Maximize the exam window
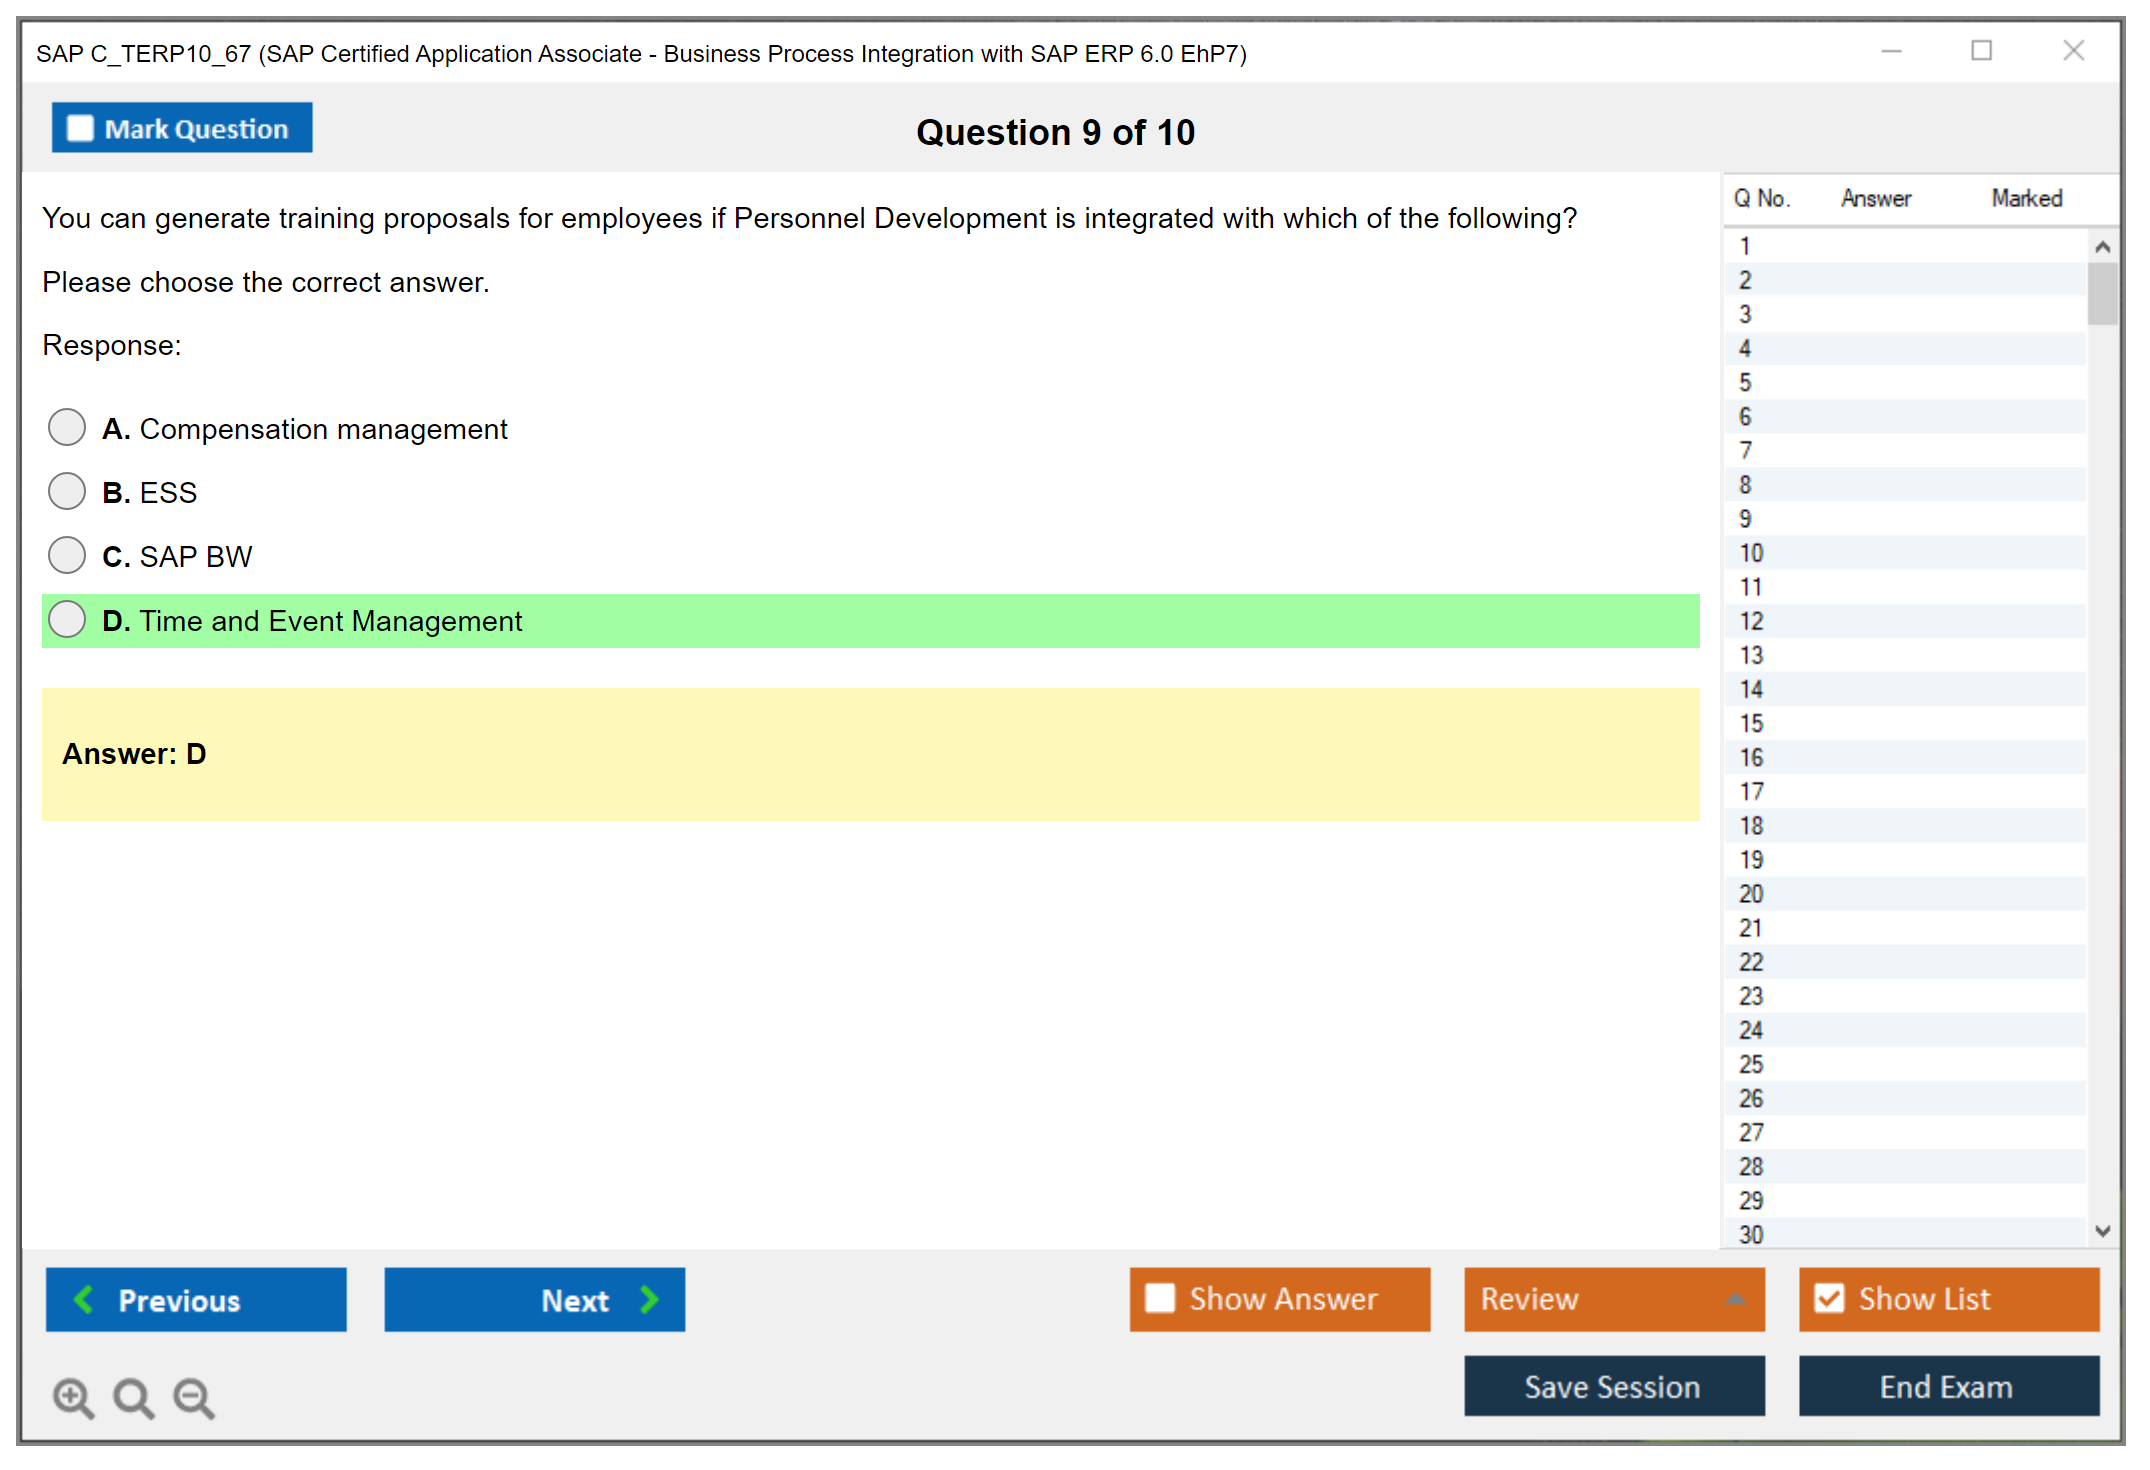The height and width of the screenshot is (1470, 2150). tap(1981, 51)
